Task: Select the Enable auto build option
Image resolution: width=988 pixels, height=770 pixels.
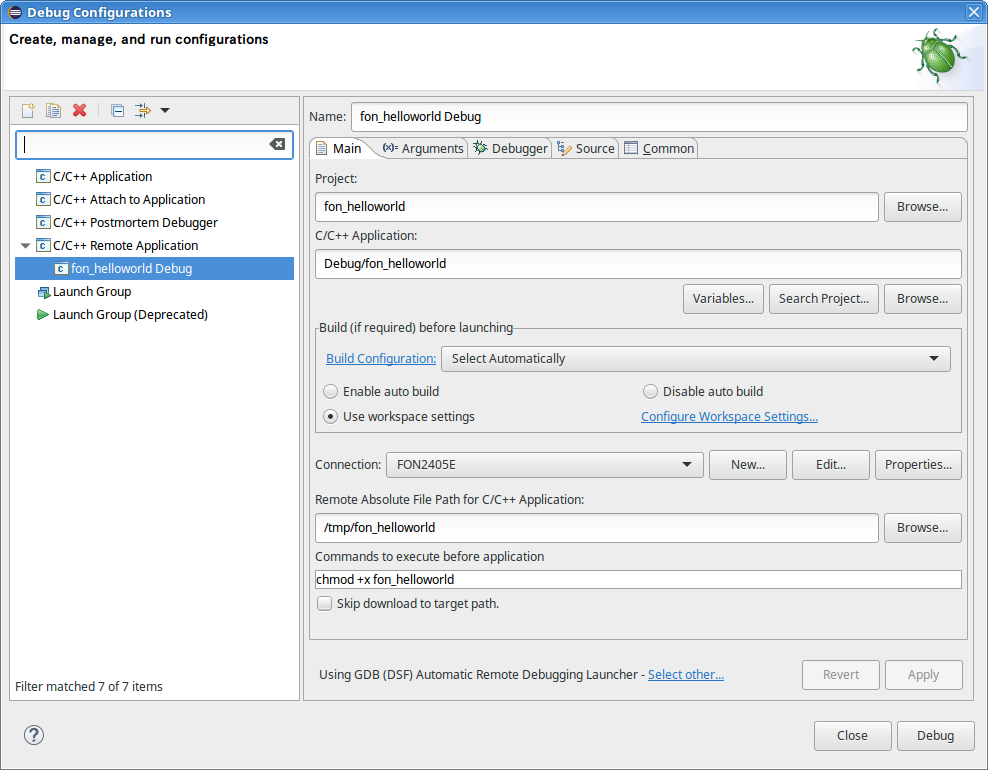Action: coord(331,392)
